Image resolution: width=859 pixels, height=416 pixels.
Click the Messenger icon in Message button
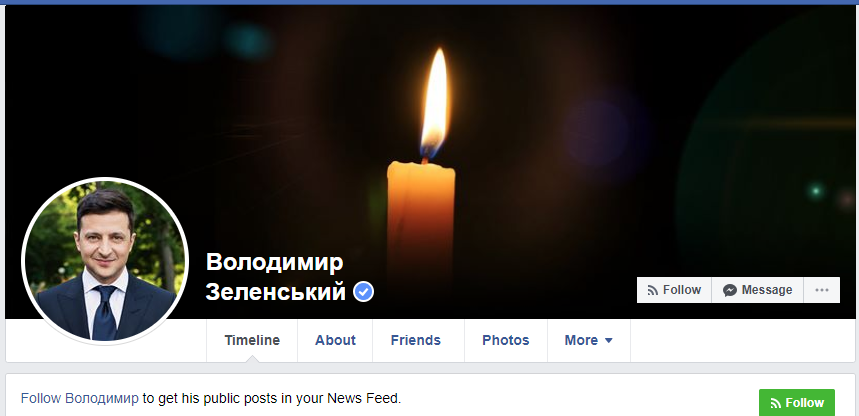(x=729, y=290)
